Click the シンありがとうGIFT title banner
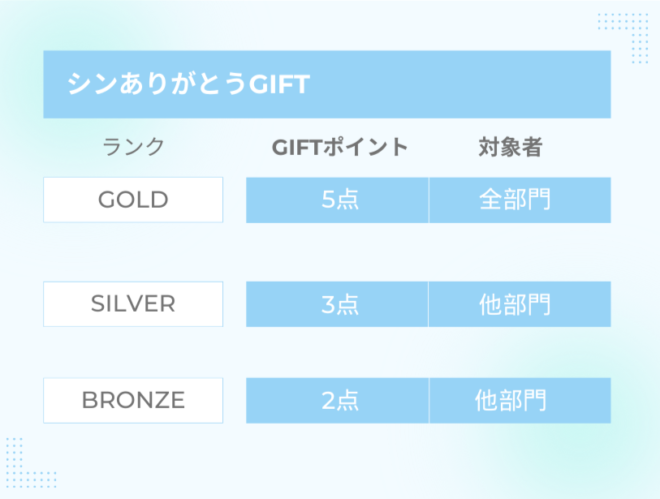 [327, 84]
